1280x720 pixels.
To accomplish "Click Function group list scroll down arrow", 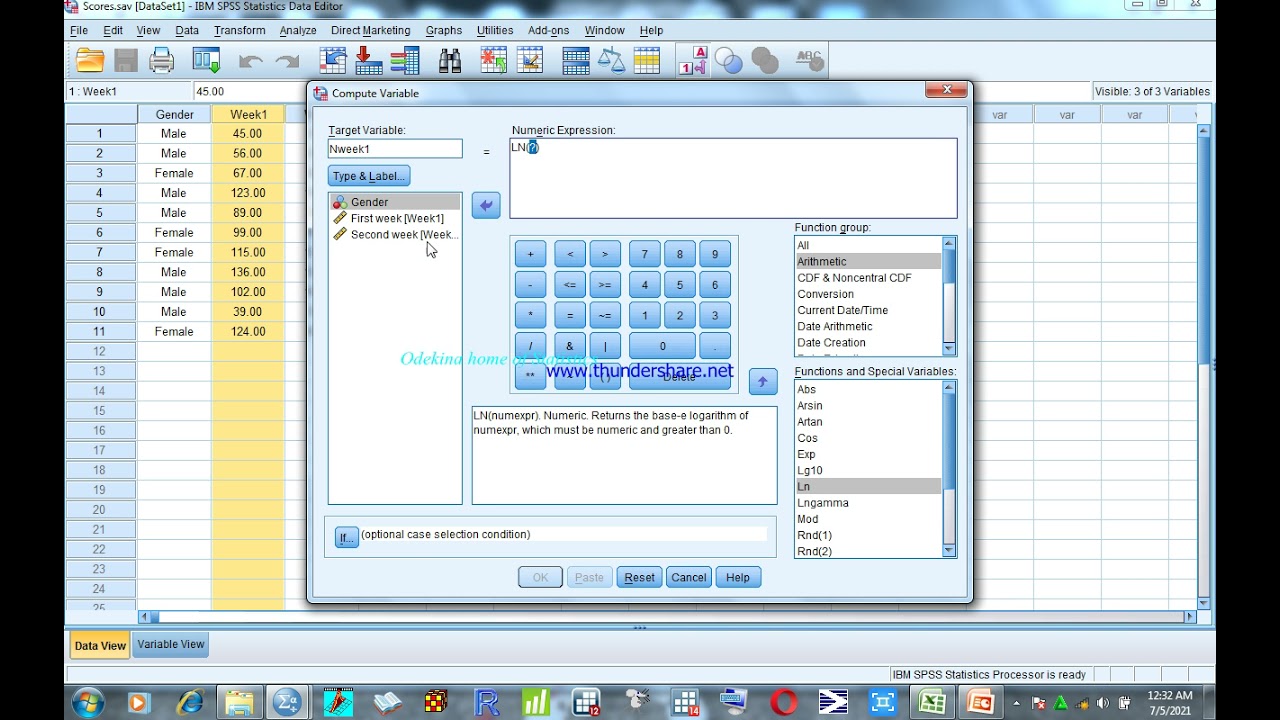I will pos(949,348).
